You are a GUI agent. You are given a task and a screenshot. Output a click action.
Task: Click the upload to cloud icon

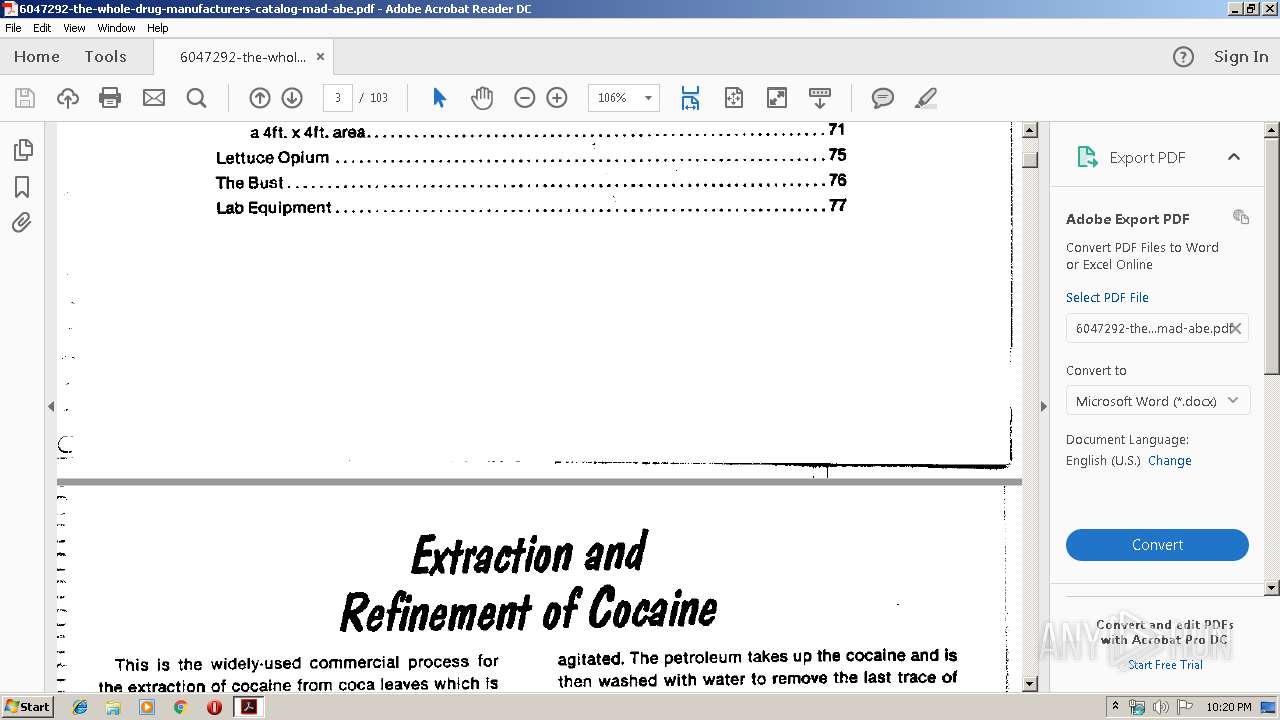coord(68,98)
